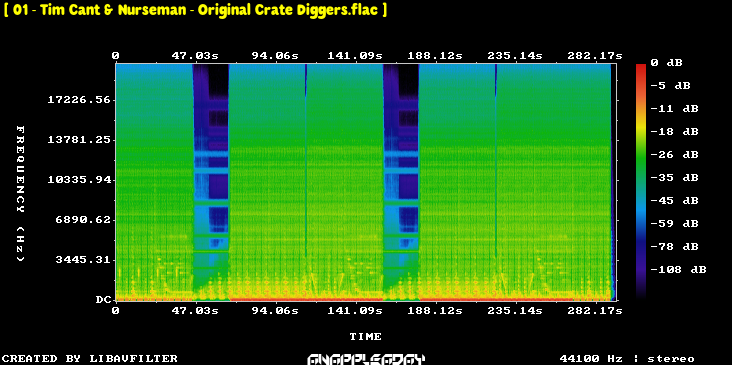
Task: Click the bottom '282.17s' time label
Action: 595,311
